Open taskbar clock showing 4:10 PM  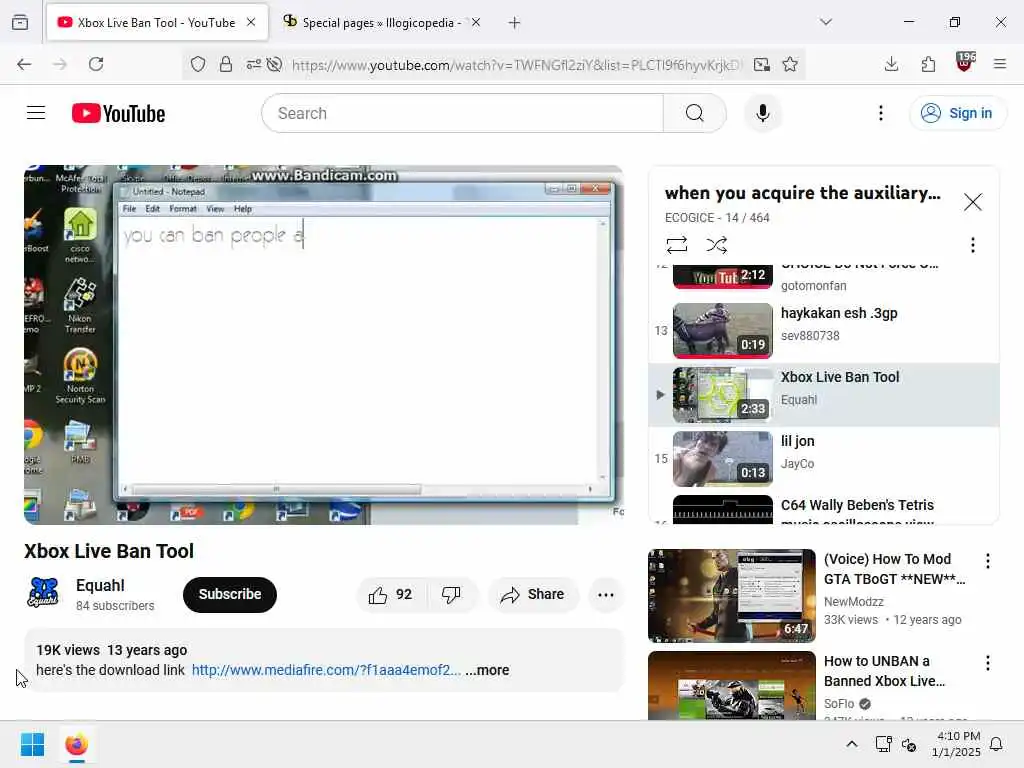point(956,744)
